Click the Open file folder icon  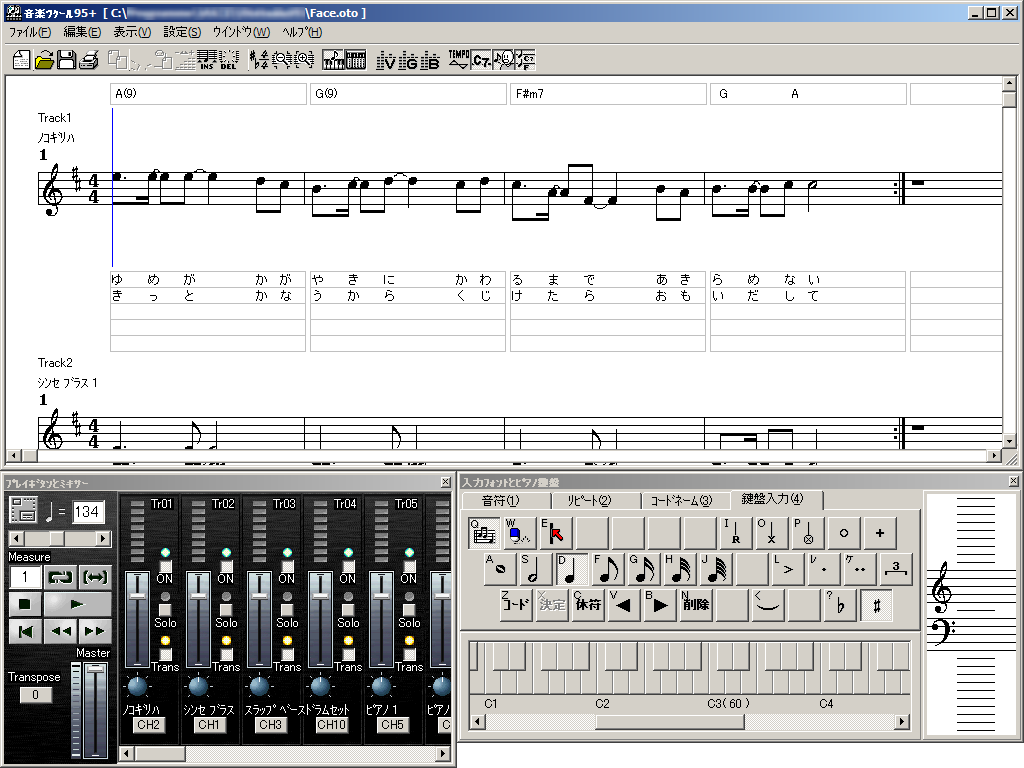[x=44, y=61]
